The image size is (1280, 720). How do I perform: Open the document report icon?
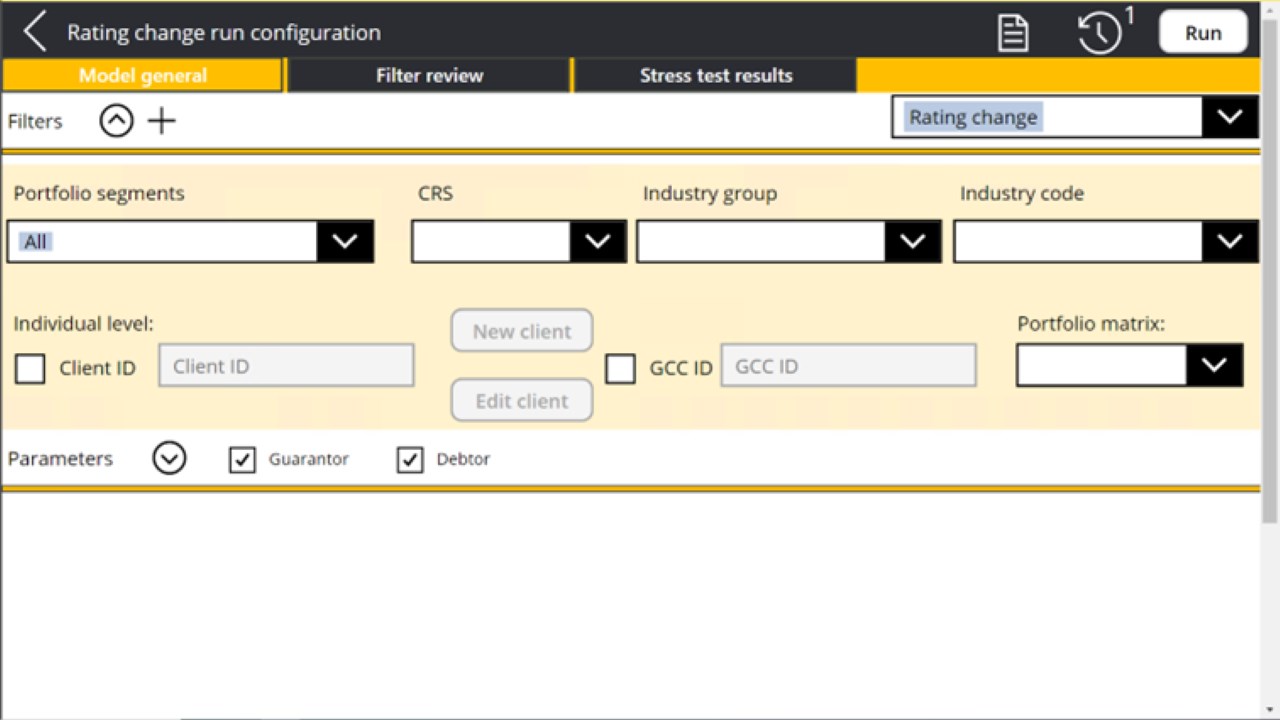click(1013, 32)
